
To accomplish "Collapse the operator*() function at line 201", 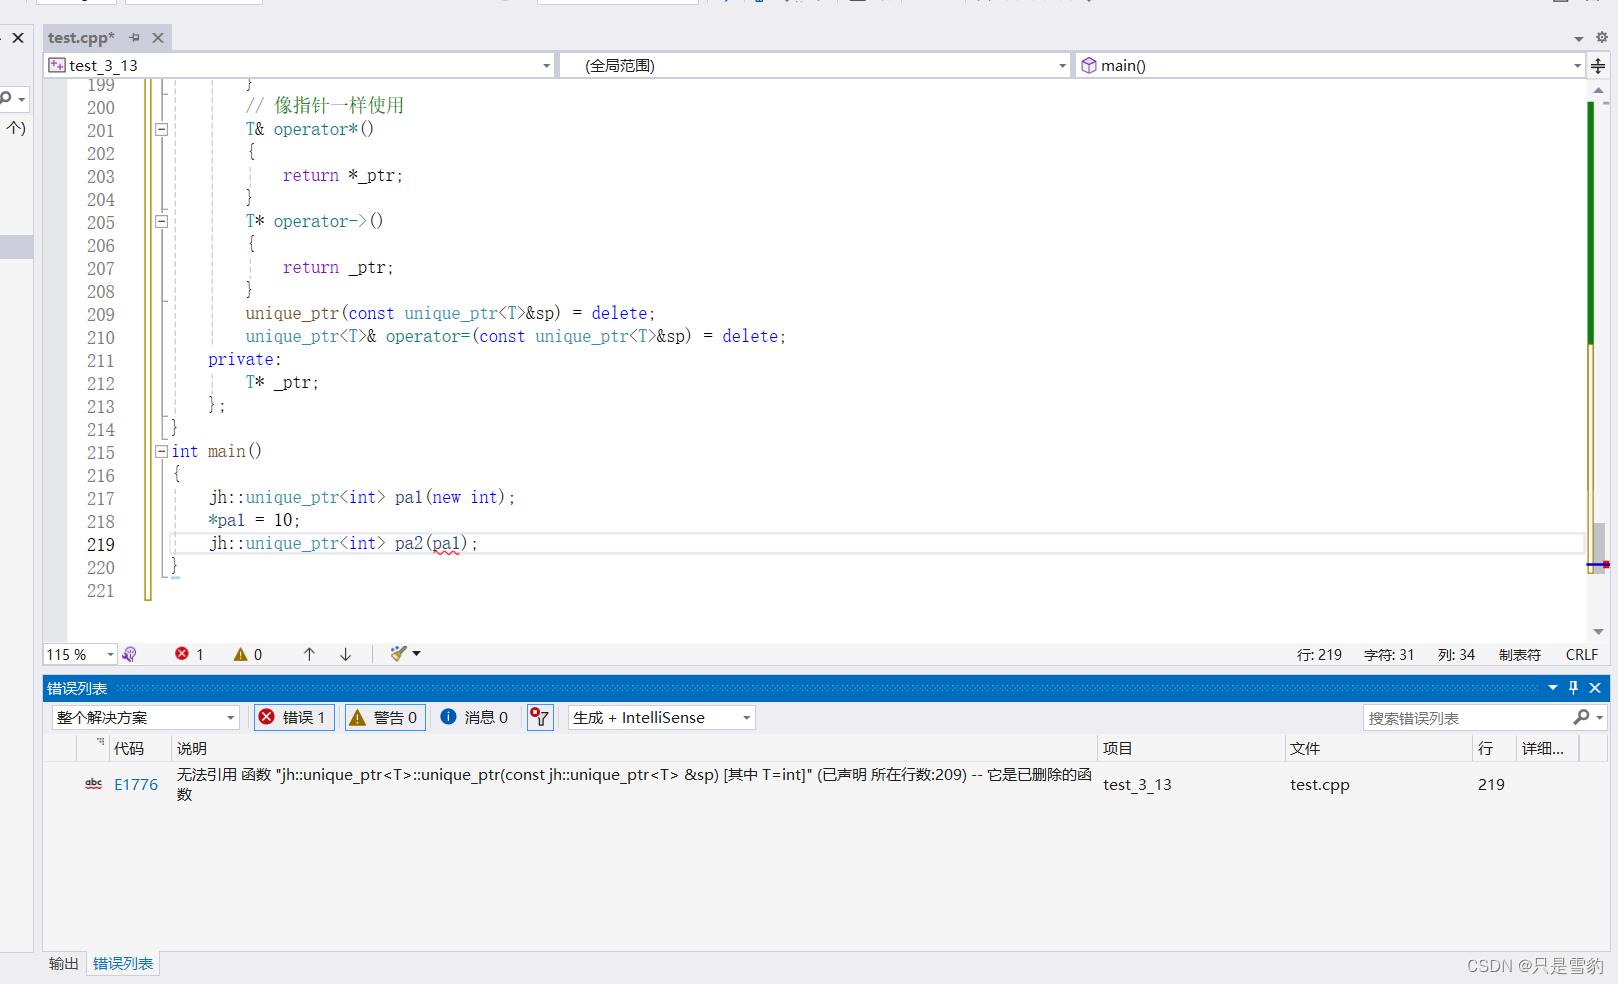I will click(161, 129).
